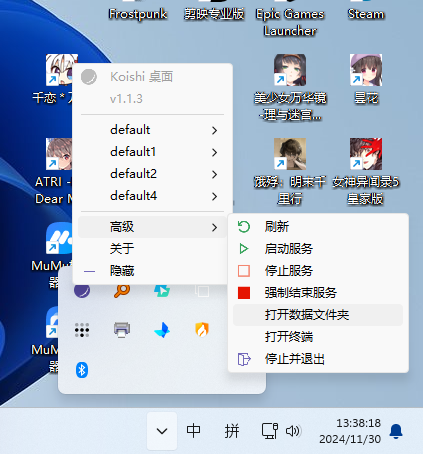Click the speaker volume taskbar icon
The image size is (423, 454).
(293, 431)
